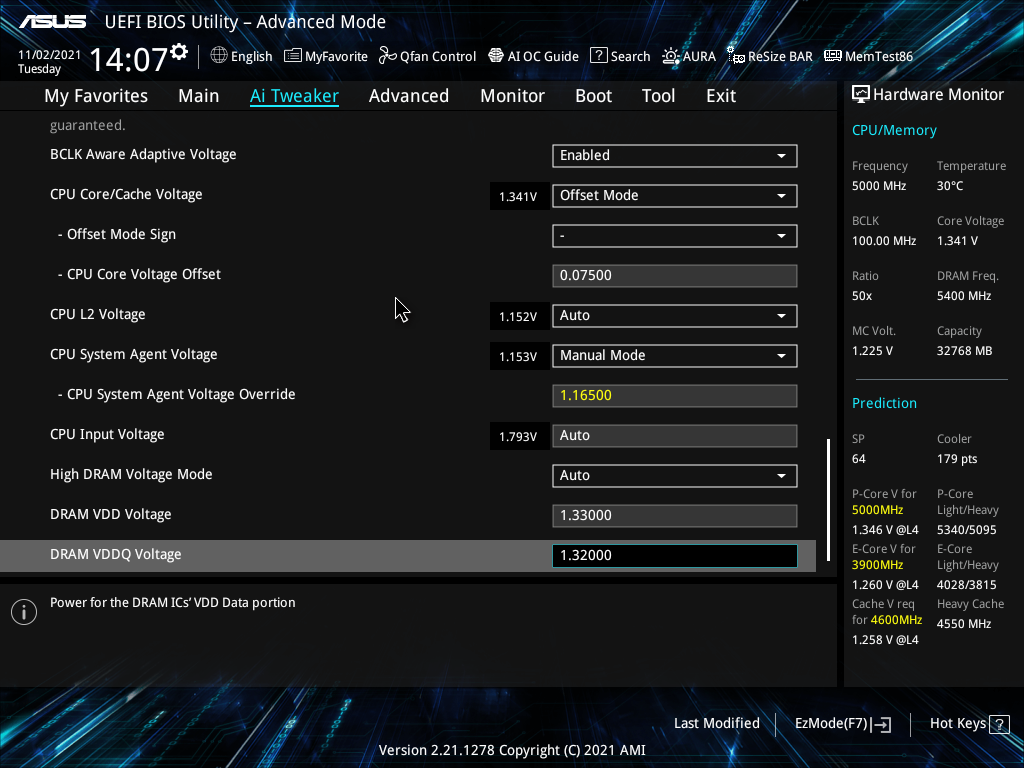Image resolution: width=1024 pixels, height=768 pixels.
Task: Expand High DRAM Voltage Mode dropdown
Action: click(x=675, y=475)
